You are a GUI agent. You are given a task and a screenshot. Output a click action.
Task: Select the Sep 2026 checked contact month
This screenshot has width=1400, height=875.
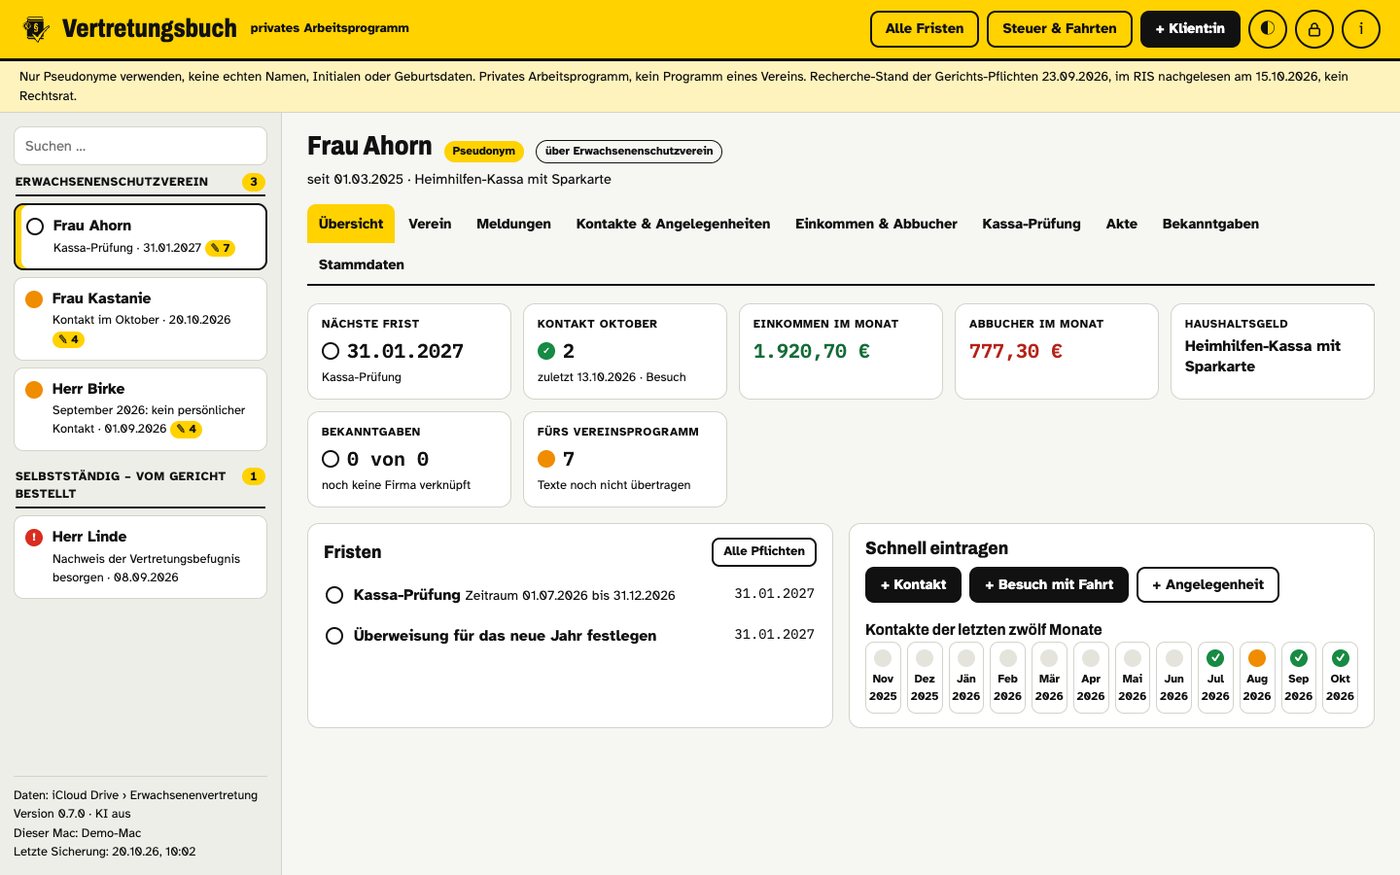(1299, 677)
